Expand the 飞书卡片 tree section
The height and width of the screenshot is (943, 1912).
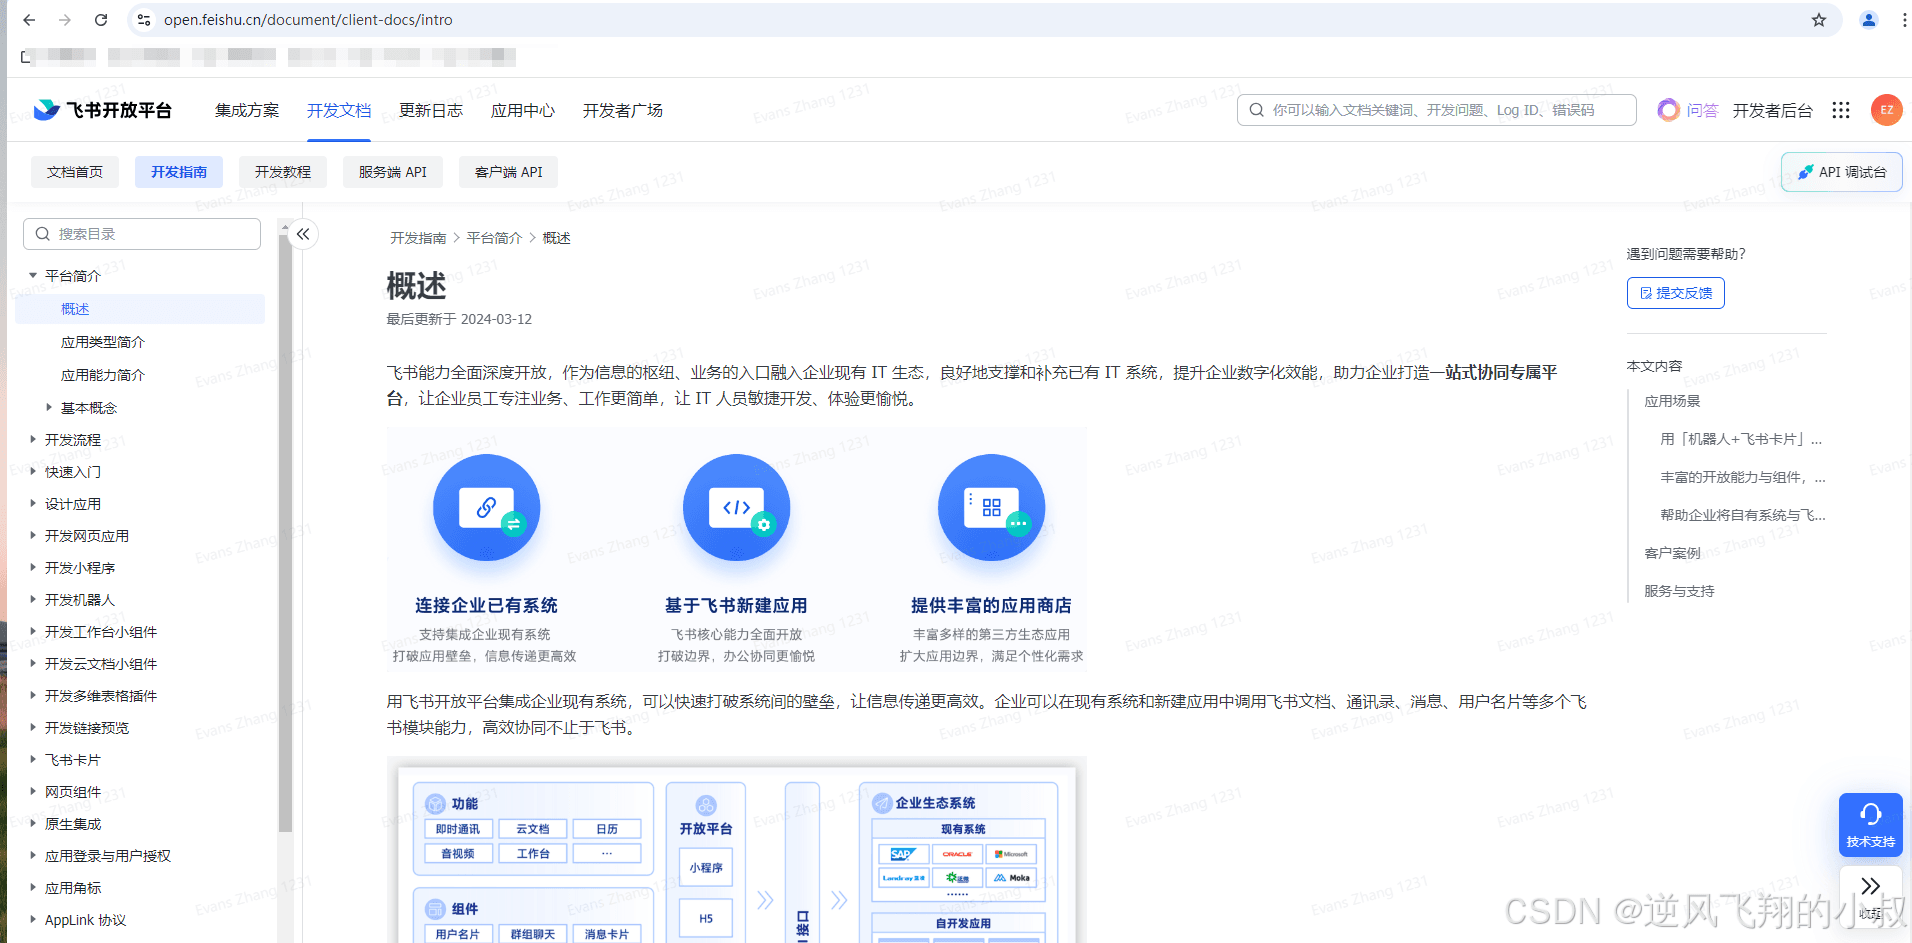coord(33,760)
